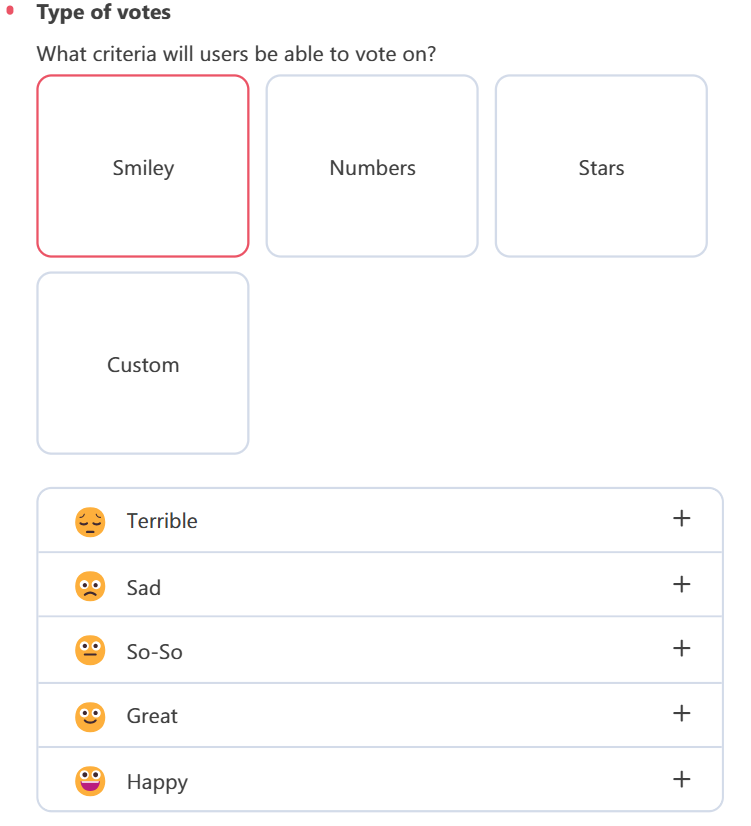Click the Terrible label text

pyautogui.click(x=162, y=521)
